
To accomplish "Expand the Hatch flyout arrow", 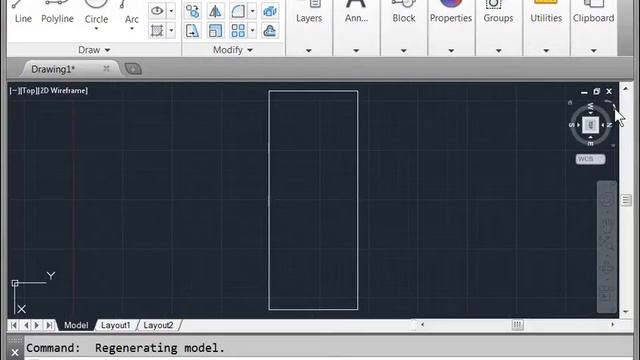I will click(x=171, y=31).
